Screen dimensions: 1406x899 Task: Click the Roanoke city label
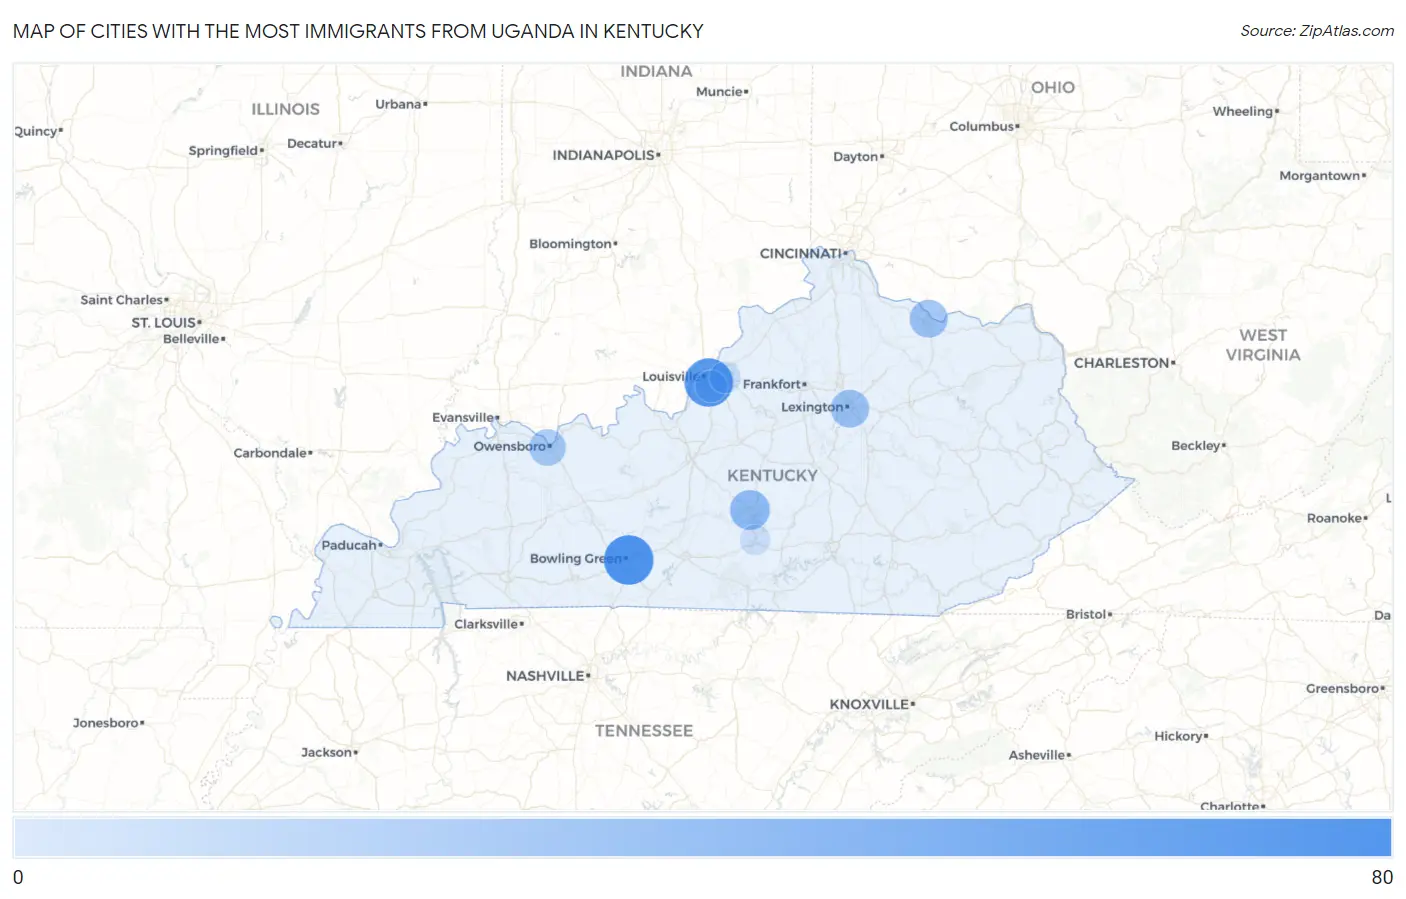click(x=1334, y=518)
